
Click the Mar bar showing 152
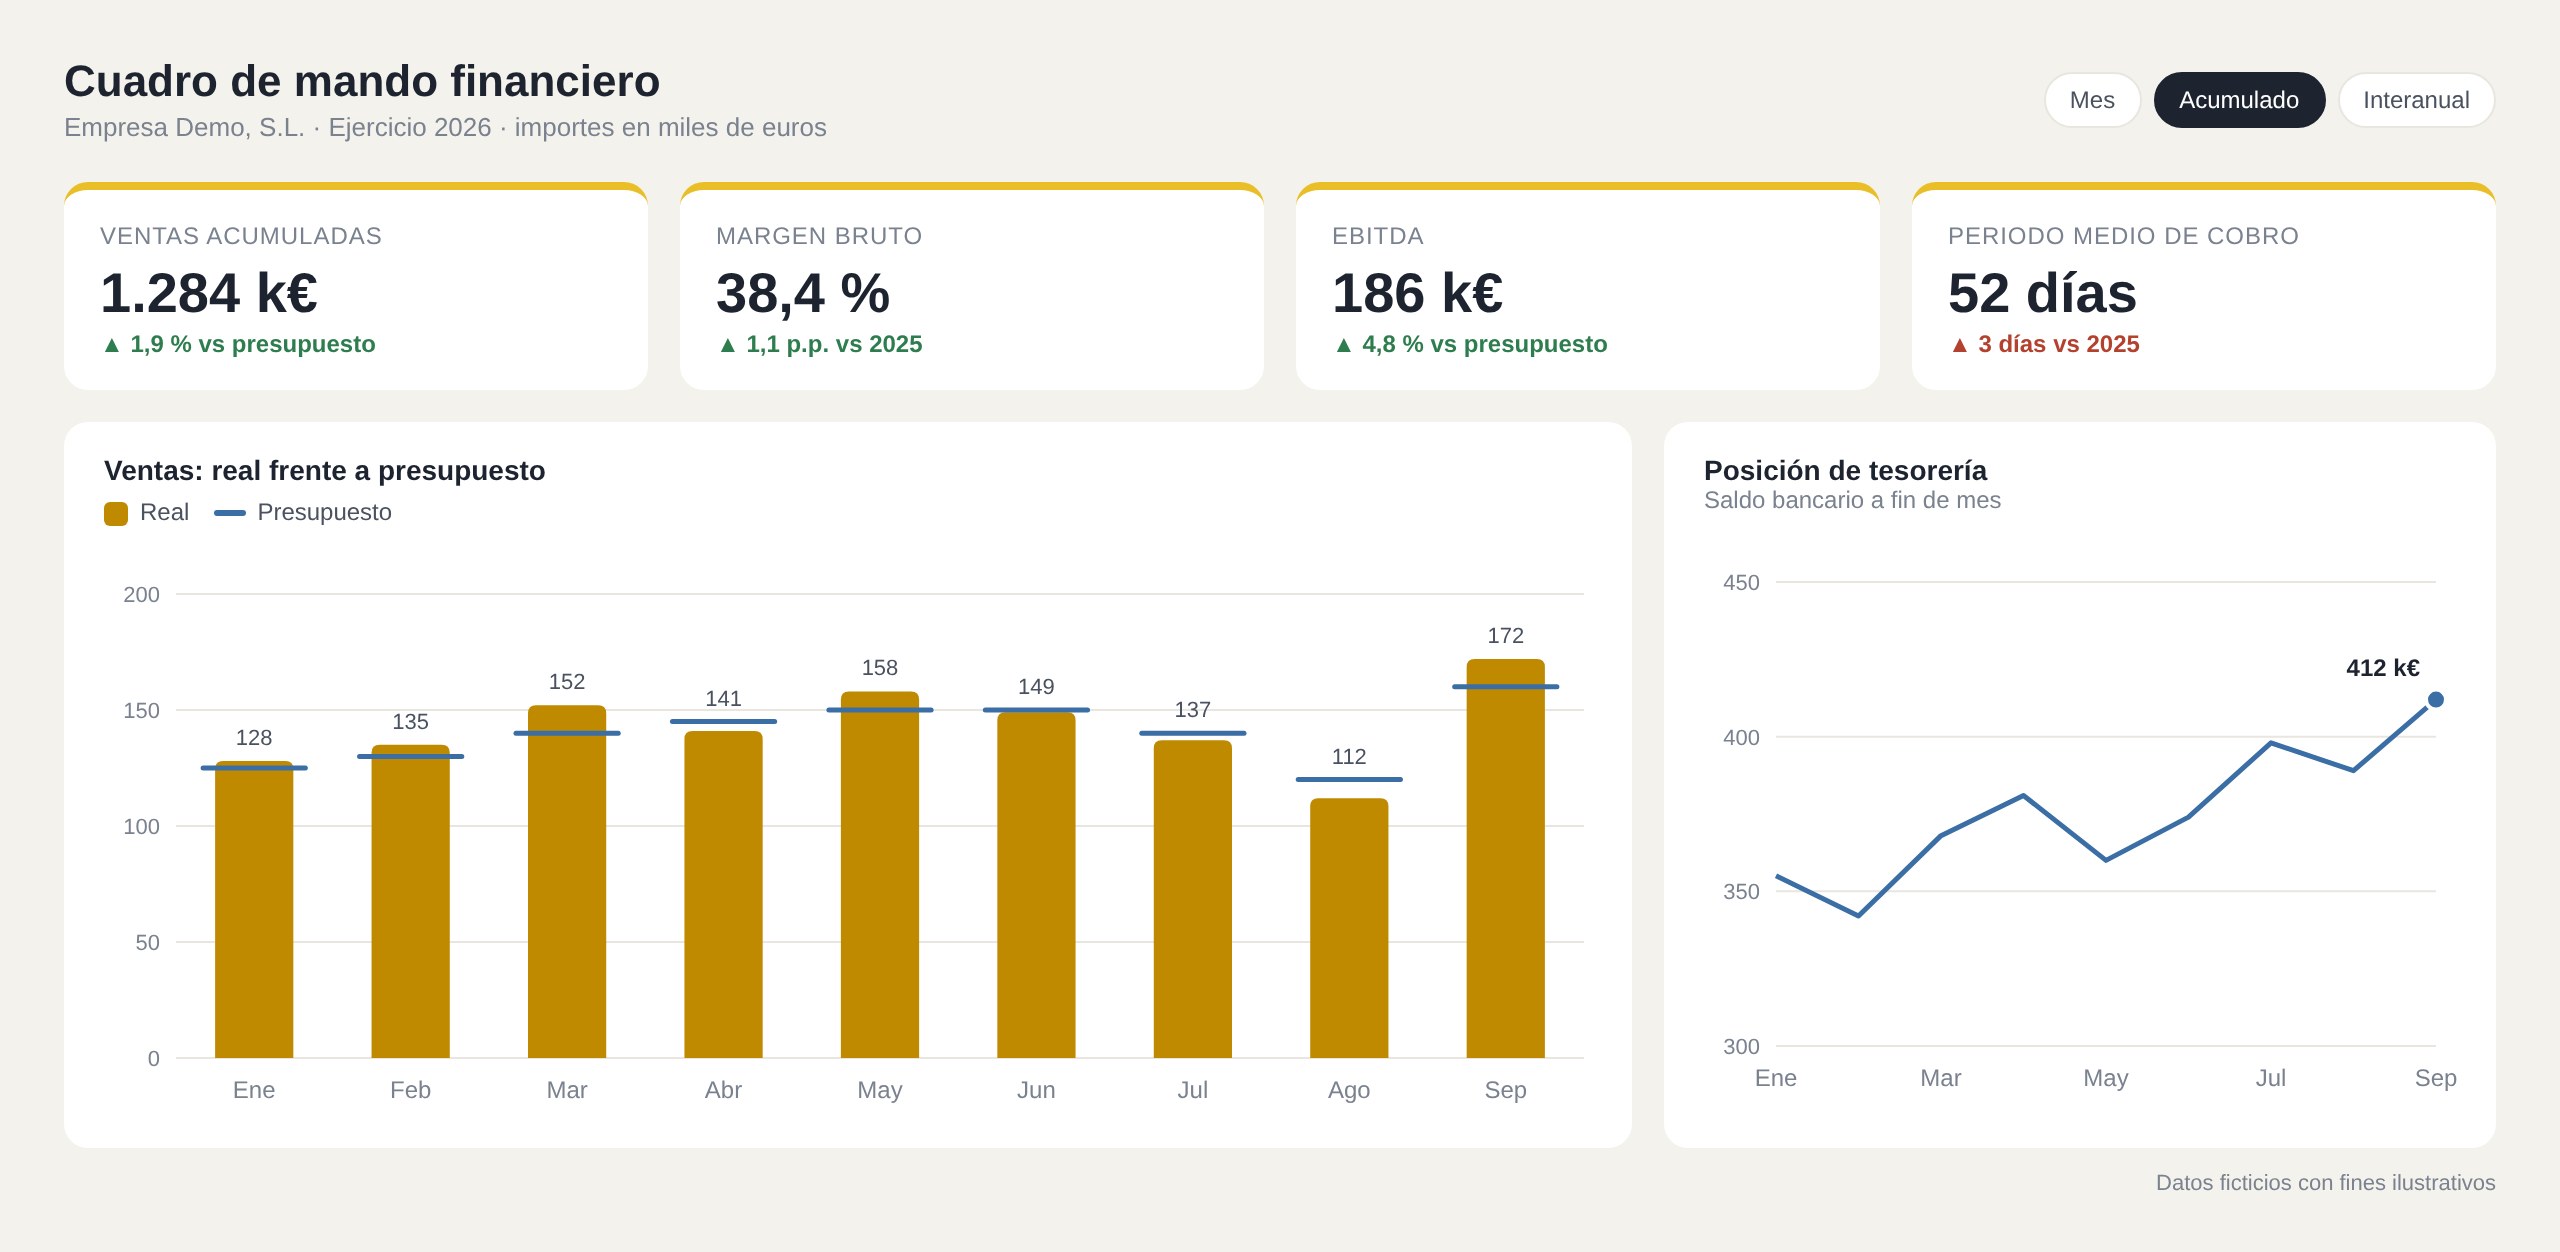567,881
